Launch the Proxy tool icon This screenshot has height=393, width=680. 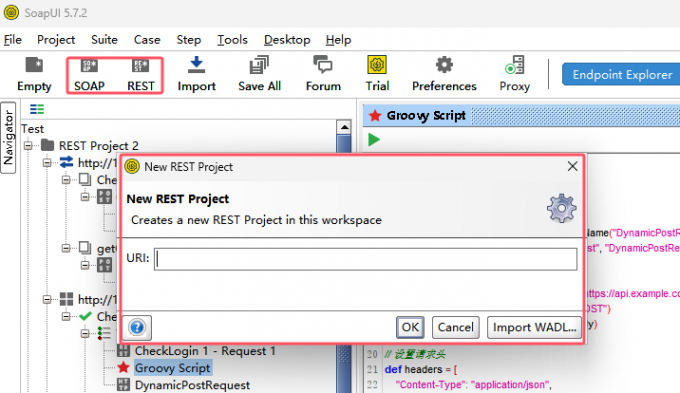(x=515, y=65)
